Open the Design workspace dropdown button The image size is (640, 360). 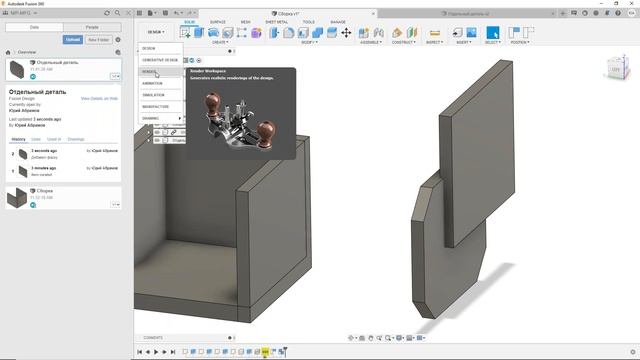pyautogui.click(x=156, y=32)
